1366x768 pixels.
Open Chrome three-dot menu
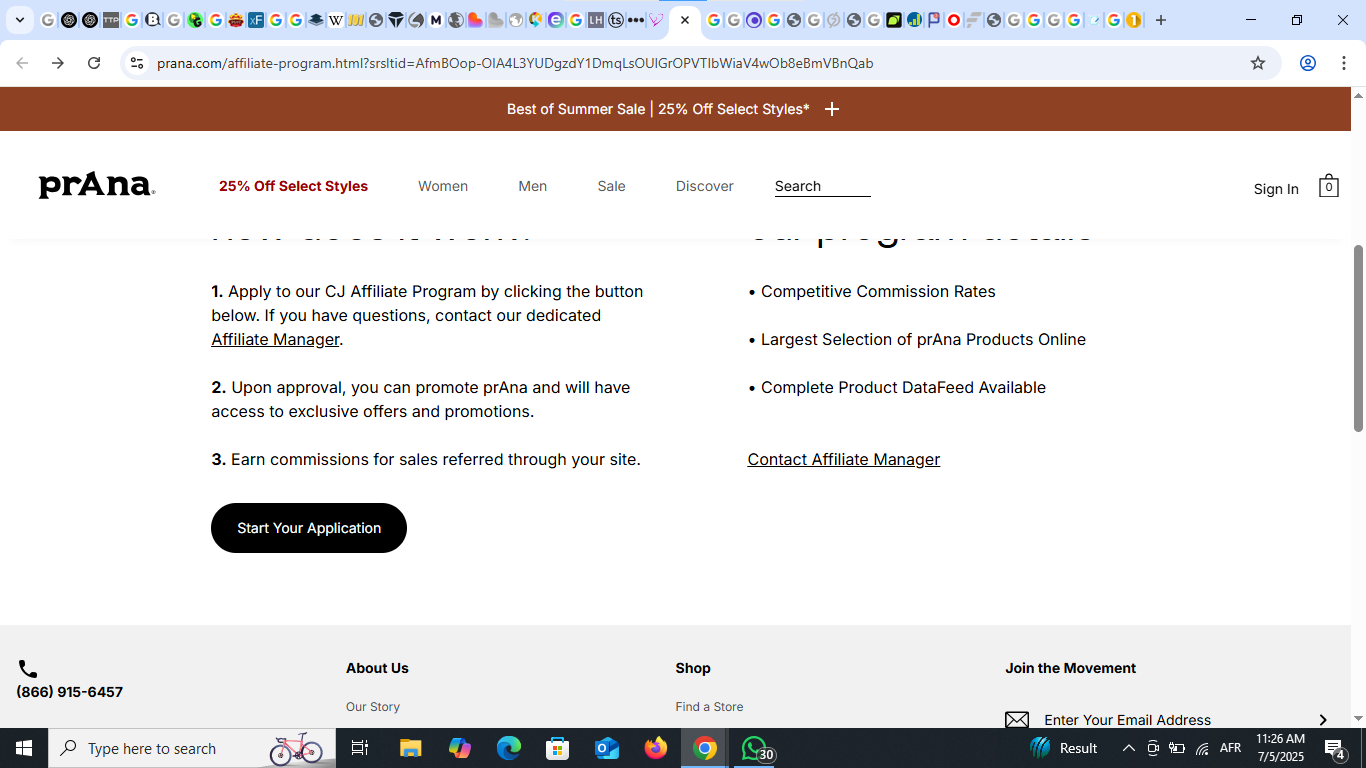pos(1344,63)
